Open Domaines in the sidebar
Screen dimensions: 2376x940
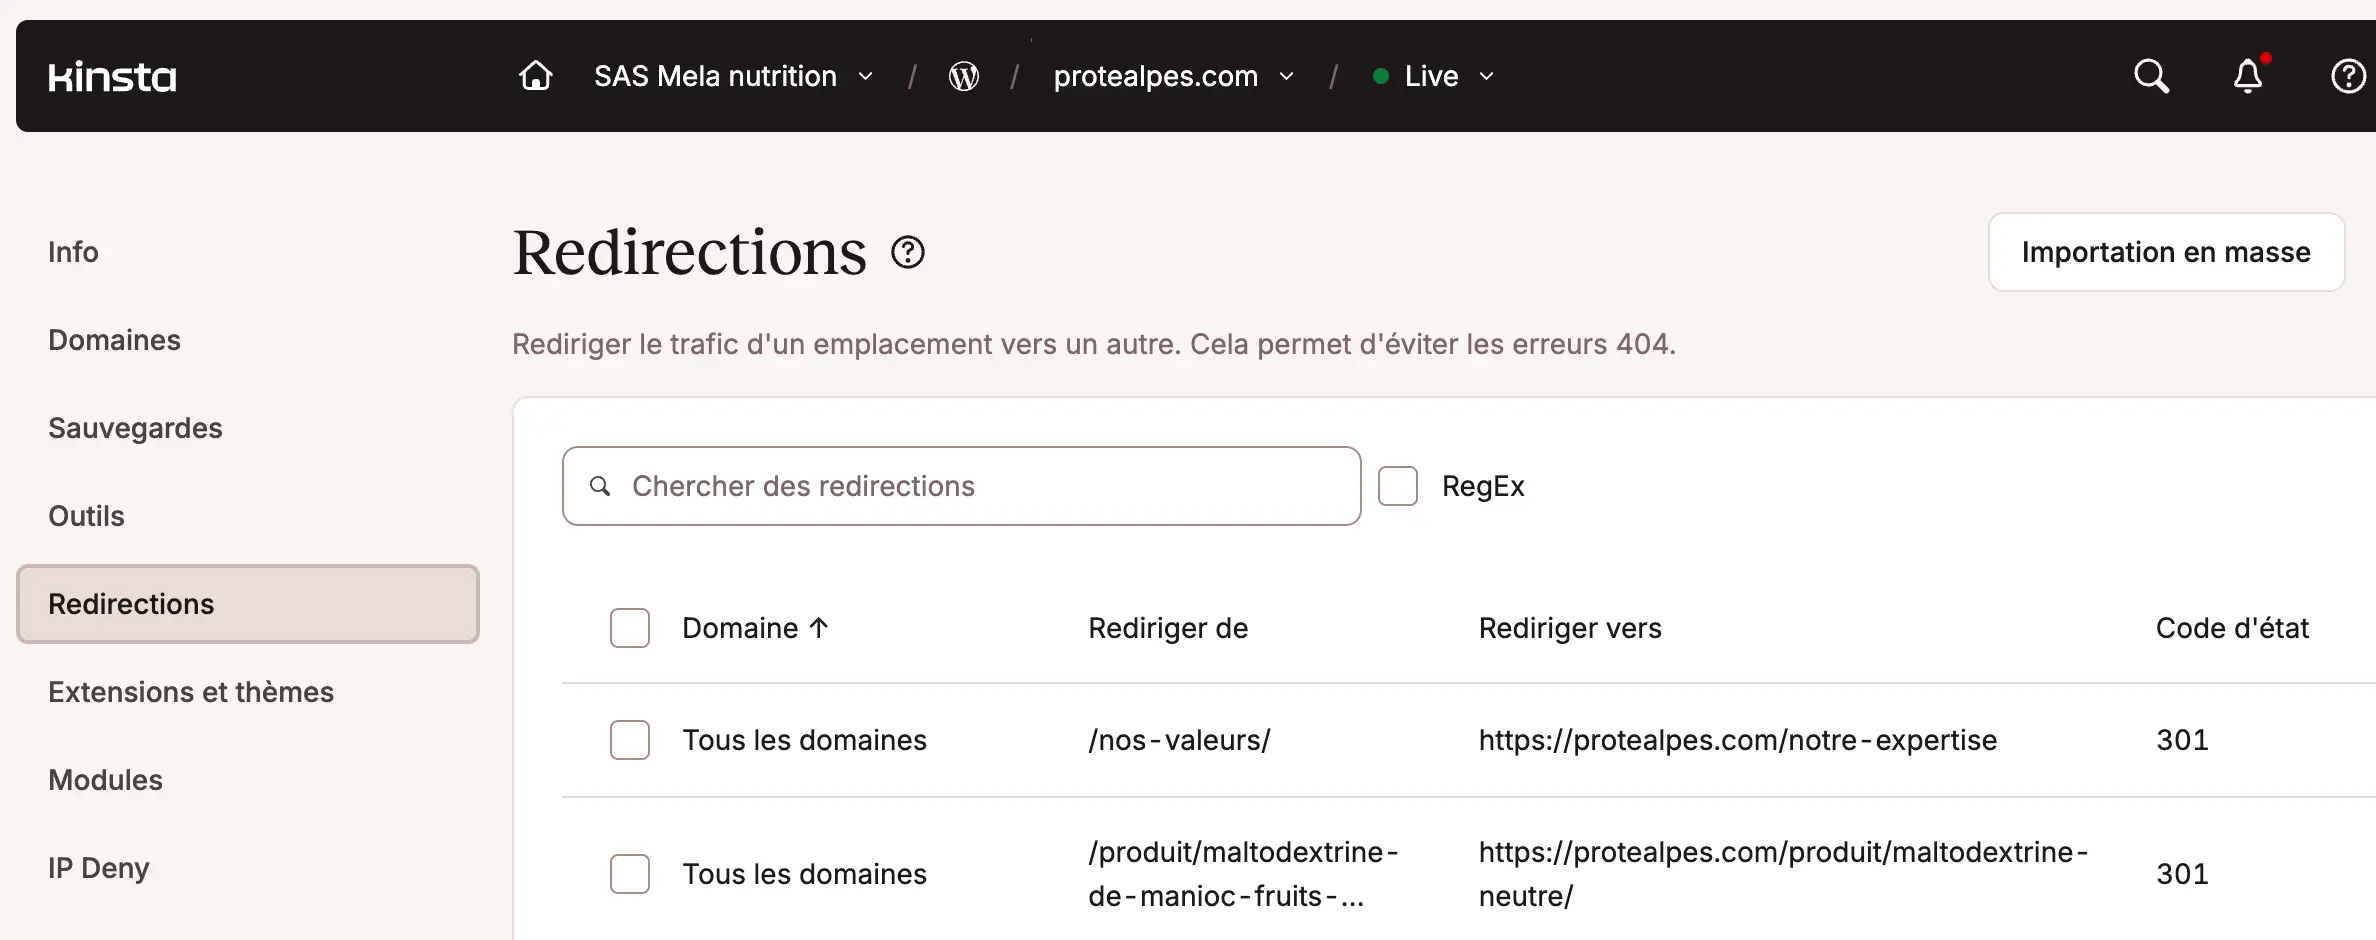coord(114,340)
